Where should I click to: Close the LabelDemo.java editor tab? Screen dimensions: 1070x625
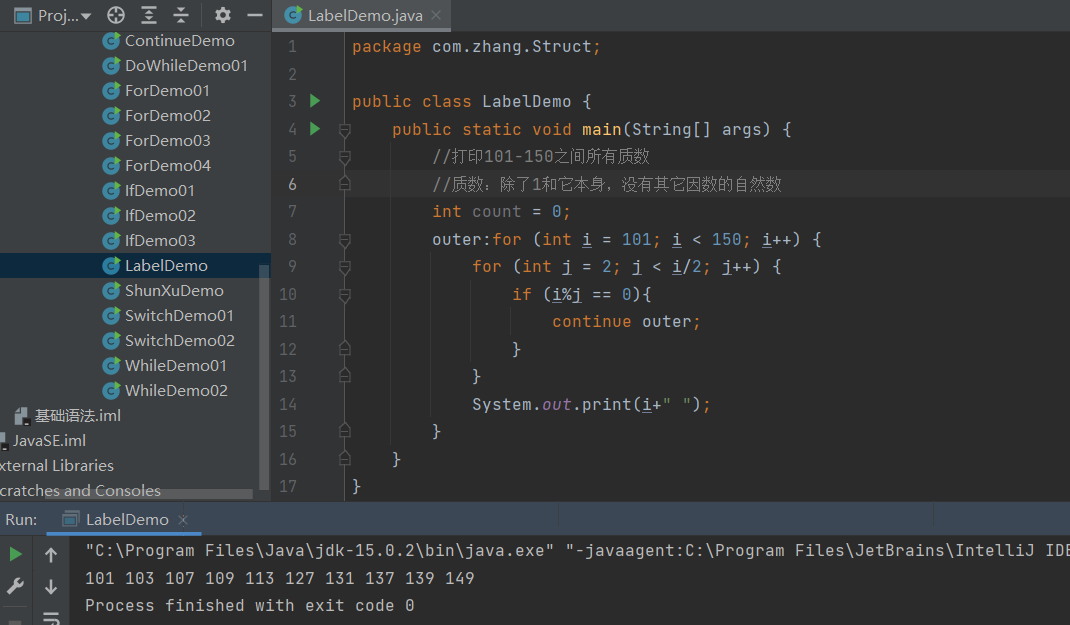[436, 15]
